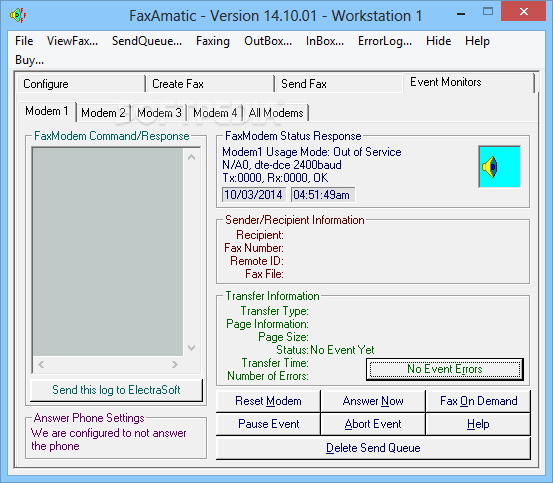The width and height of the screenshot is (553, 483).
Task: Click the N/A0, dte-dce 2400baud text
Action: [282, 165]
